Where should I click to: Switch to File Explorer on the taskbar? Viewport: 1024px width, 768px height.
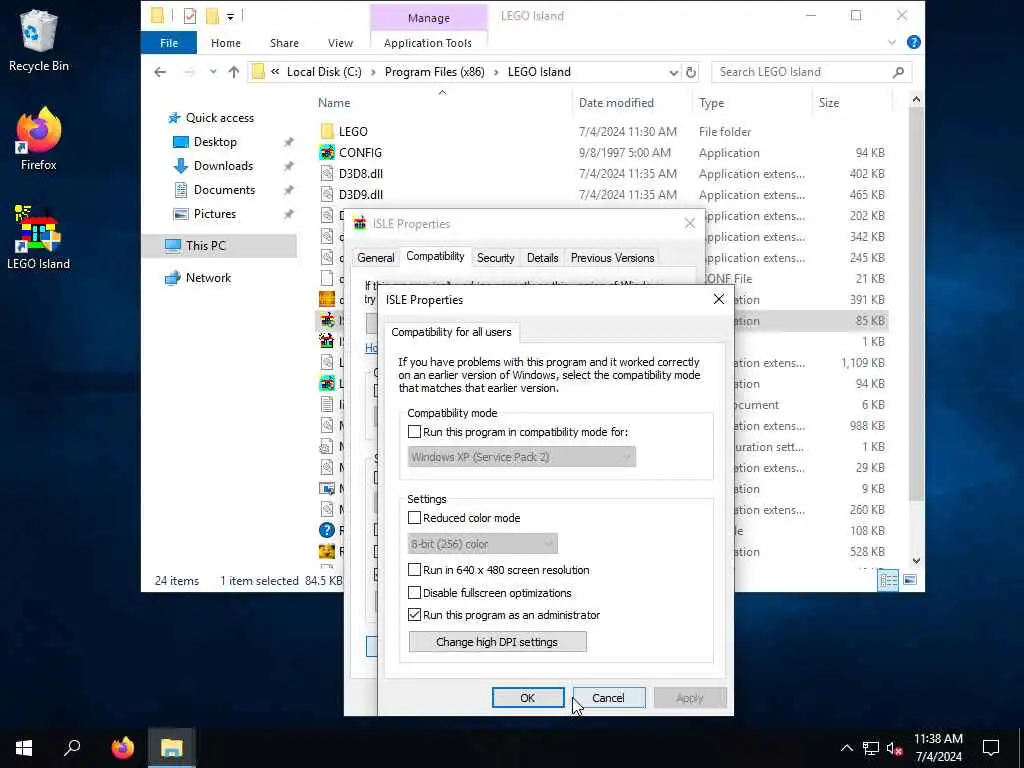[171, 748]
